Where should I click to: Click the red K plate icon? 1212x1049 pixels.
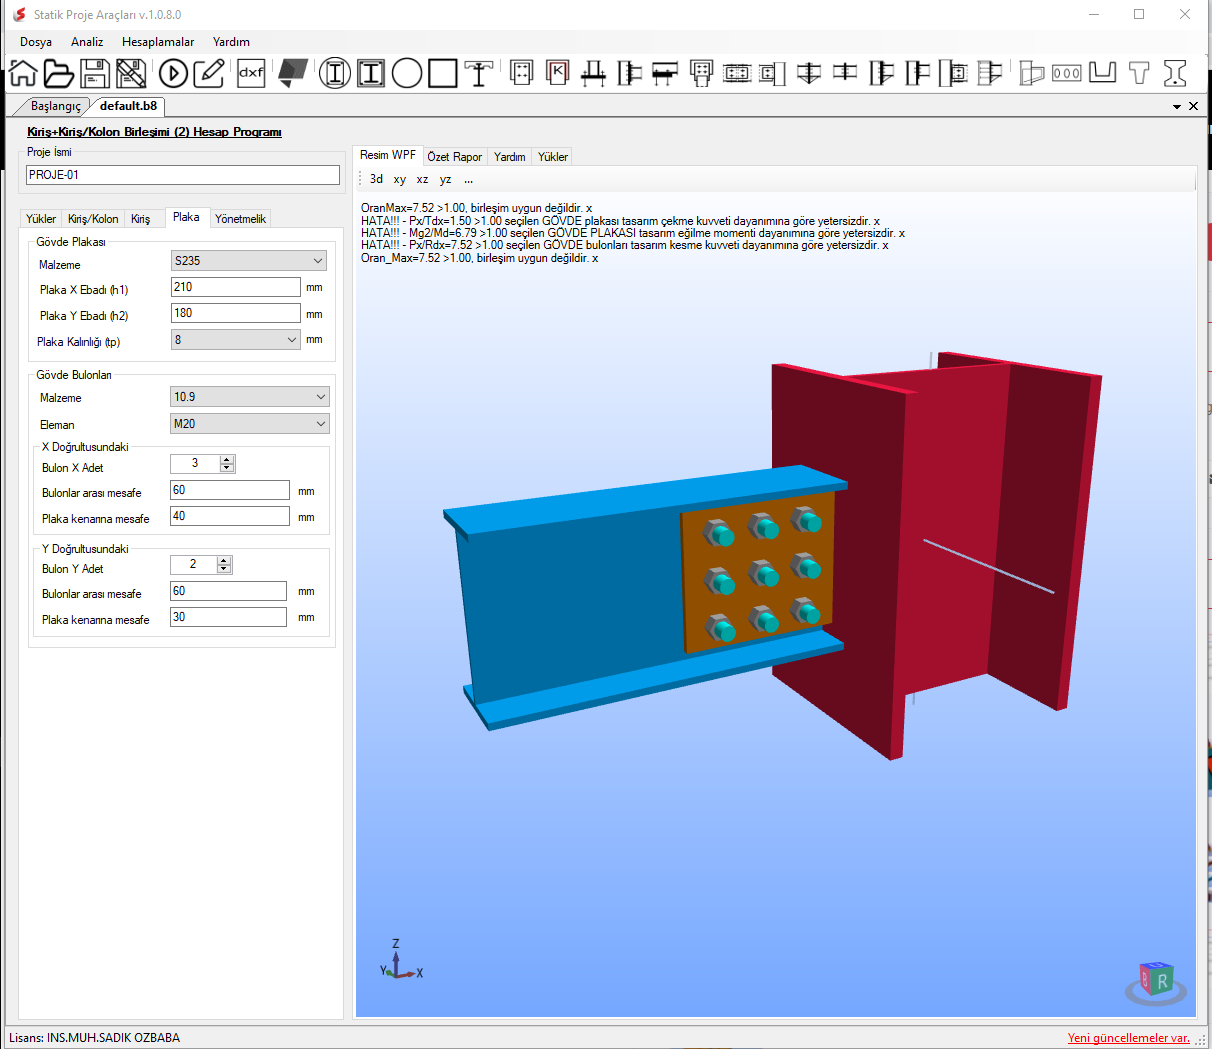[x=558, y=72]
